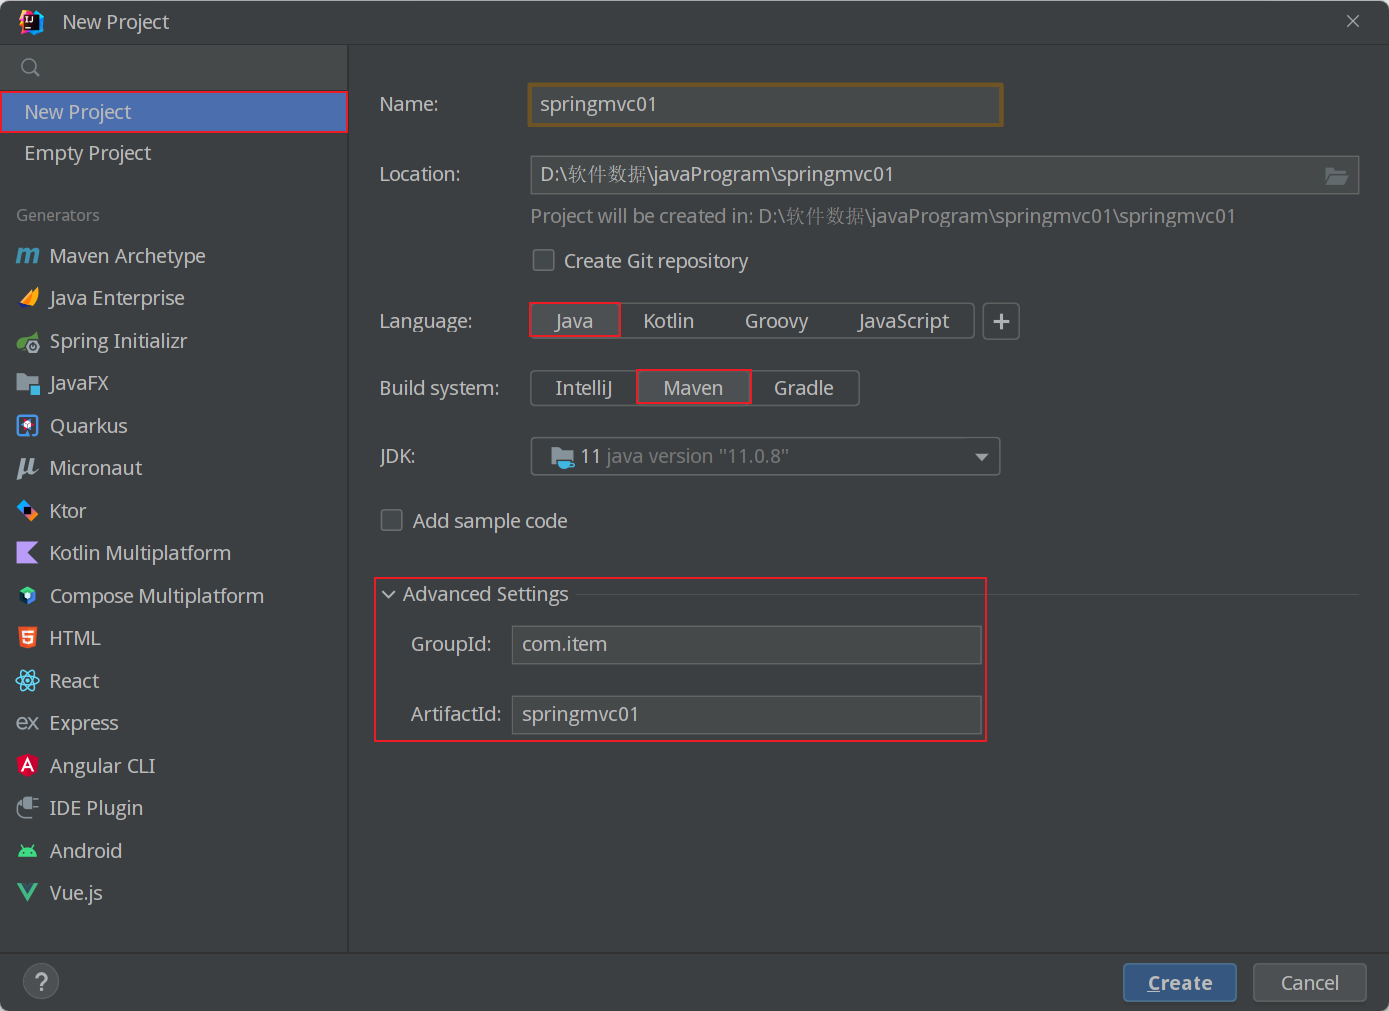Click the React atom icon
The width and height of the screenshot is (1389, 1011).
28,681
